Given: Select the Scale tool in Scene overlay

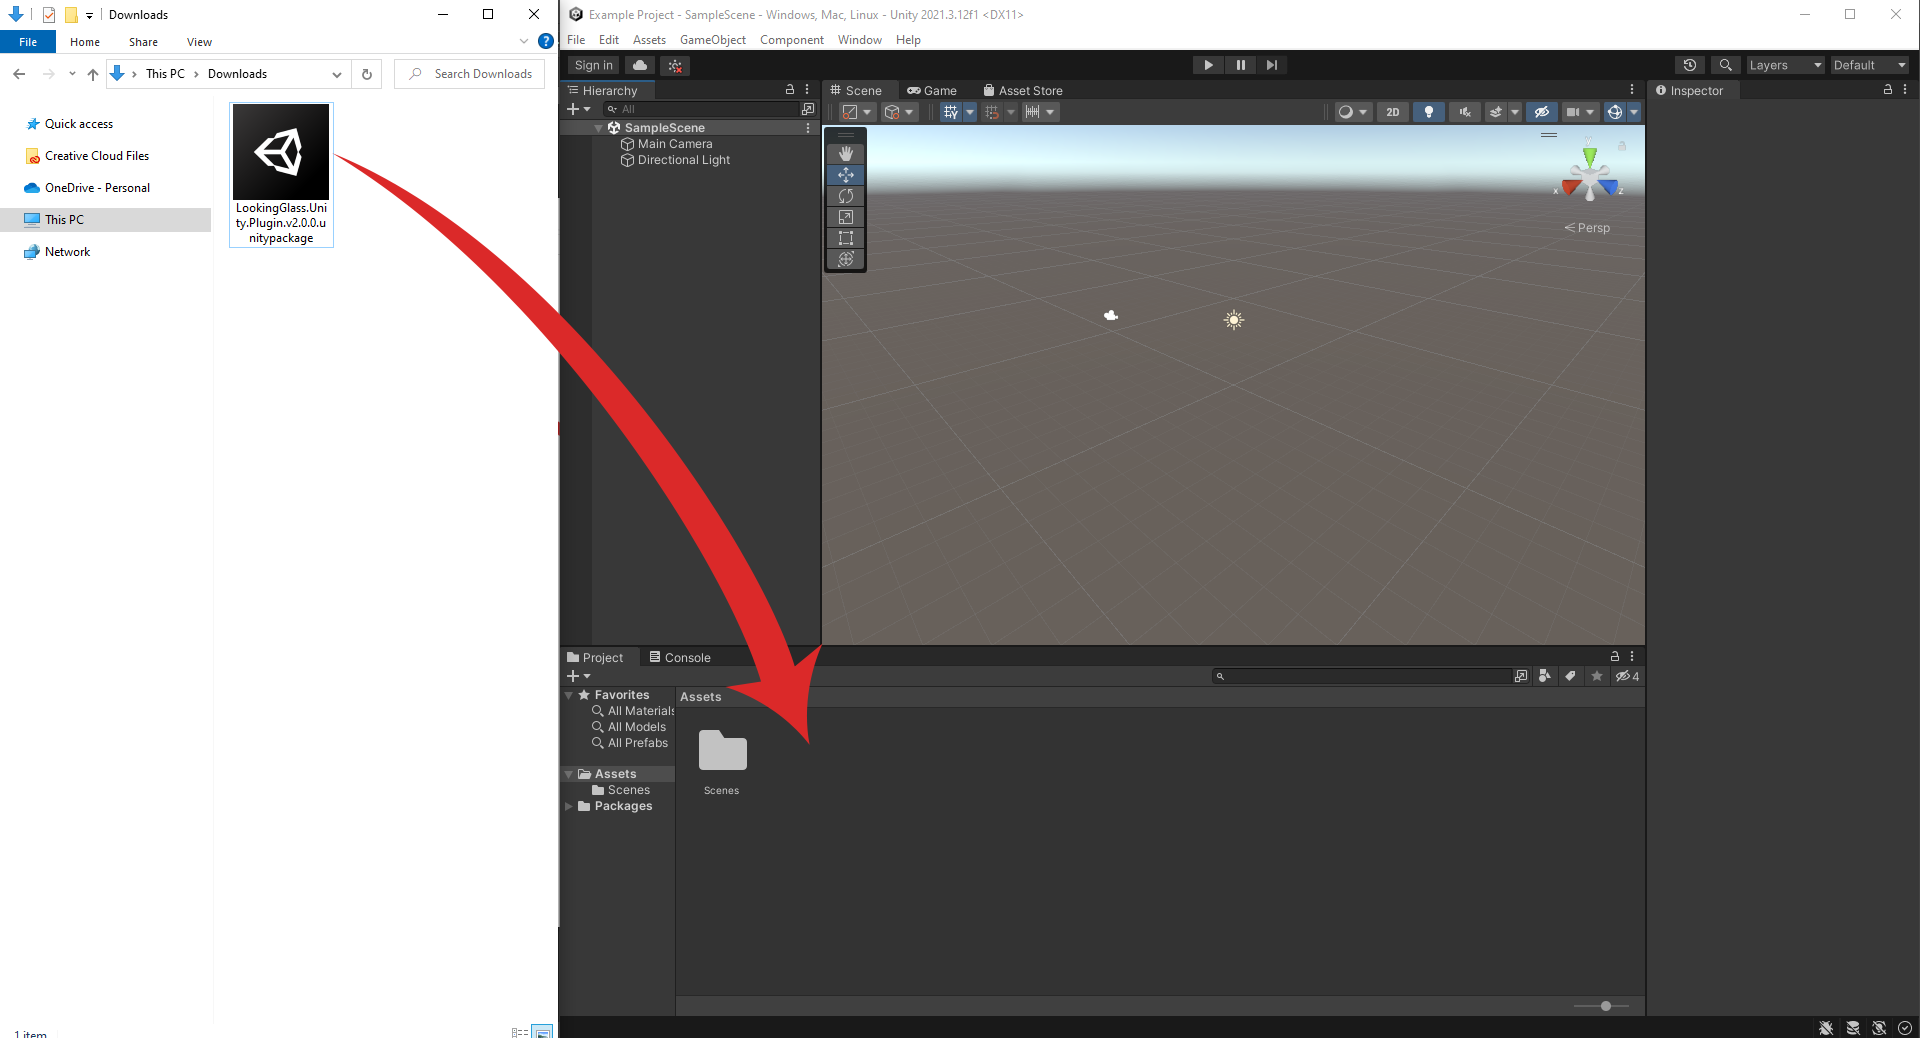Looking at the screenshot, I should coord(845,217).
